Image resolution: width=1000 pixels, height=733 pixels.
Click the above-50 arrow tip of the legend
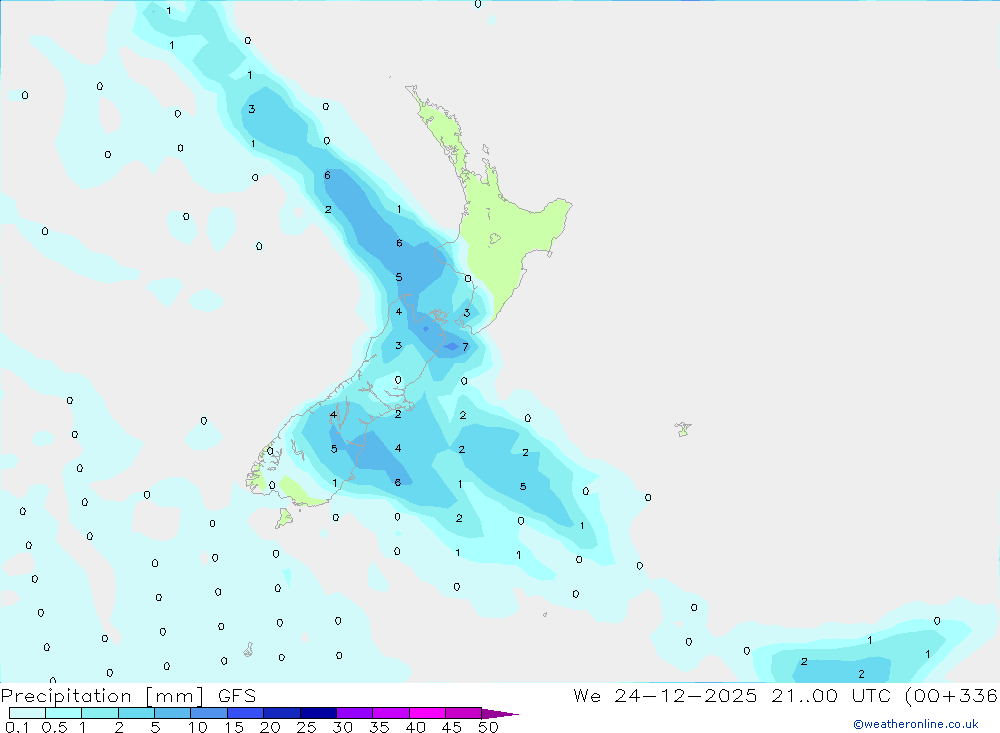point(500,714)
